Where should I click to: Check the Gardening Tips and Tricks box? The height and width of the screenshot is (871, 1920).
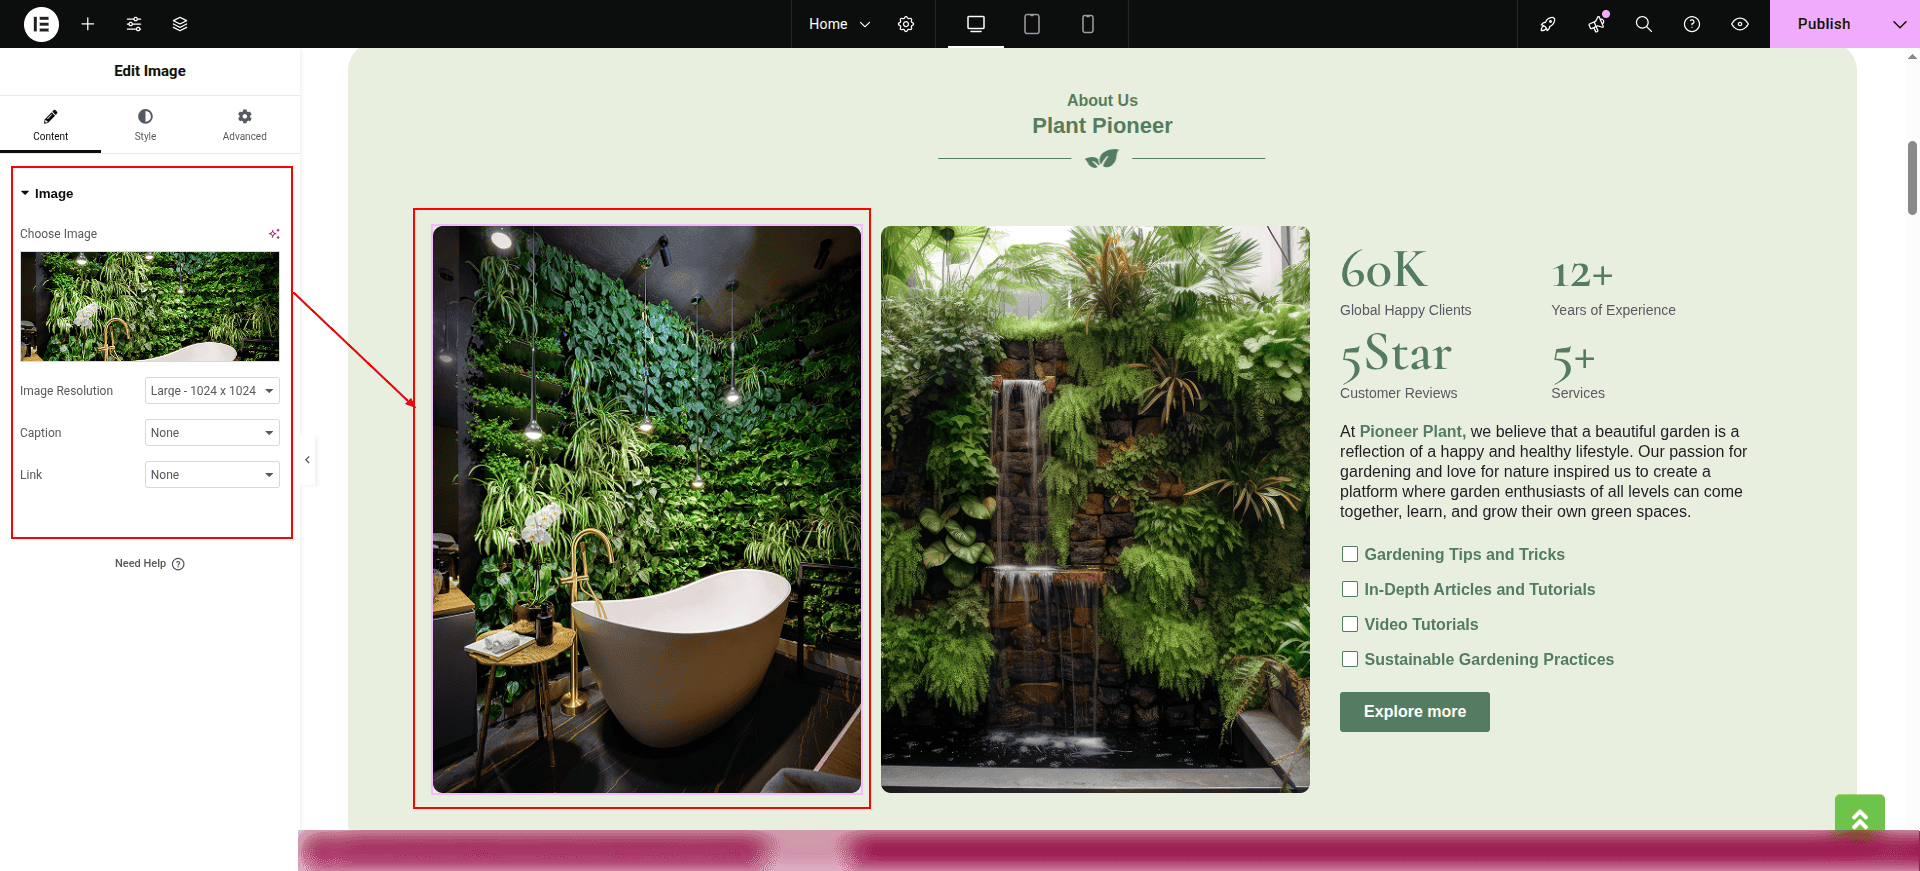click(1350, 554)
